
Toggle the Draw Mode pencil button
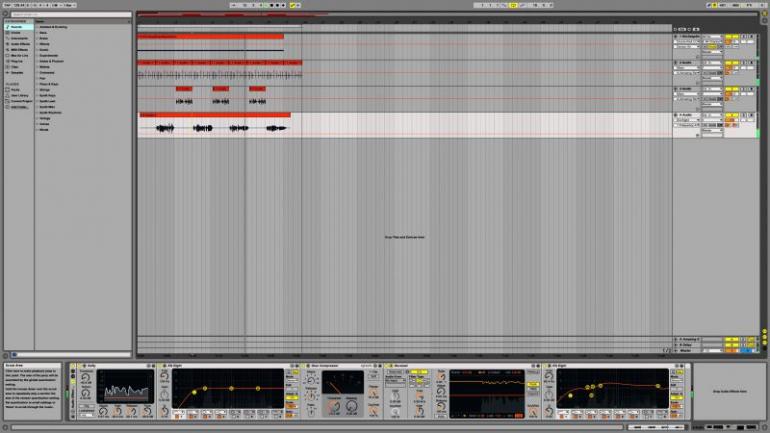pos(709,5)
